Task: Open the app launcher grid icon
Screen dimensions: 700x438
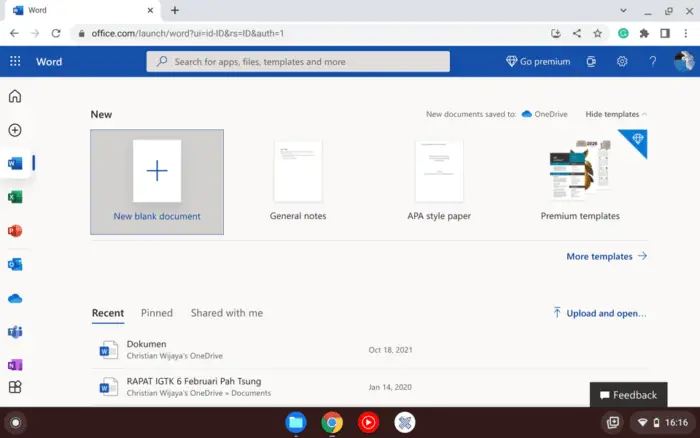Action: pyautogui.click(x=15, y=61)
